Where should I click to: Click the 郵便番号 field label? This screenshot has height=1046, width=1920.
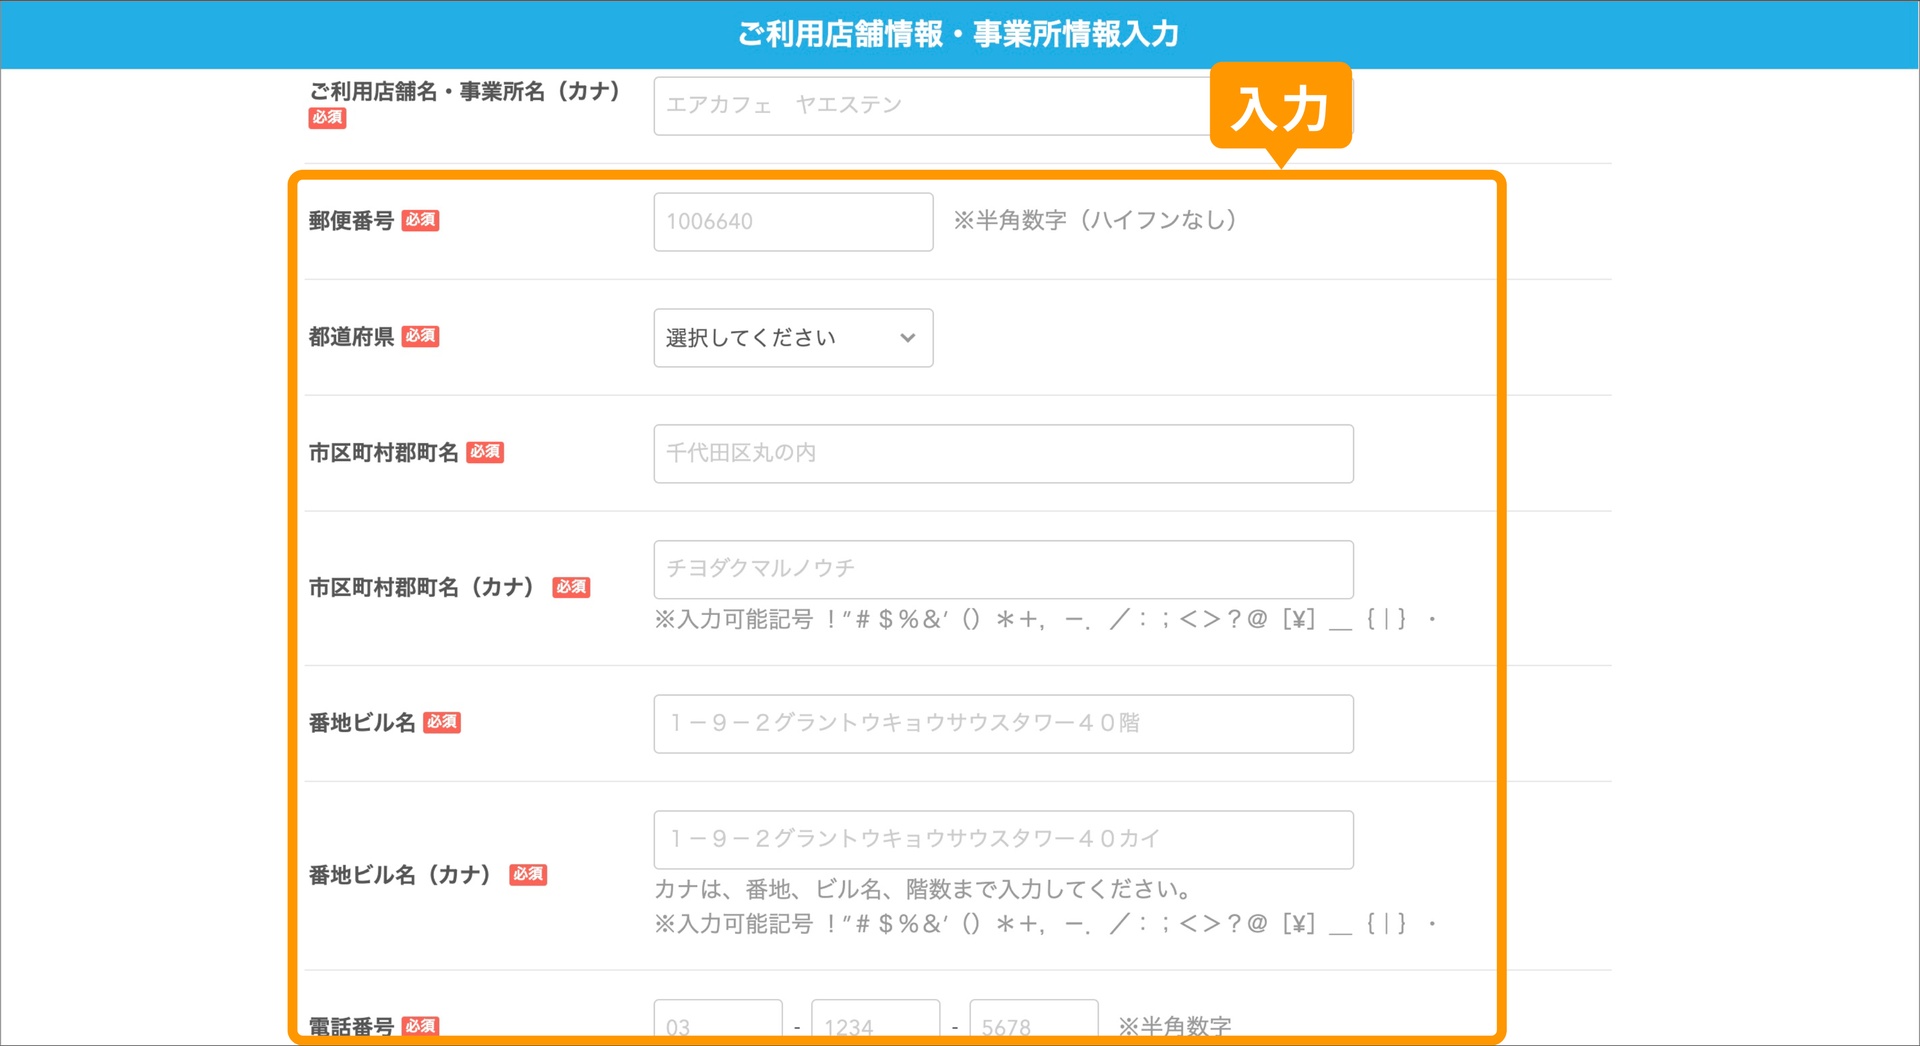(x=352, y=222)
